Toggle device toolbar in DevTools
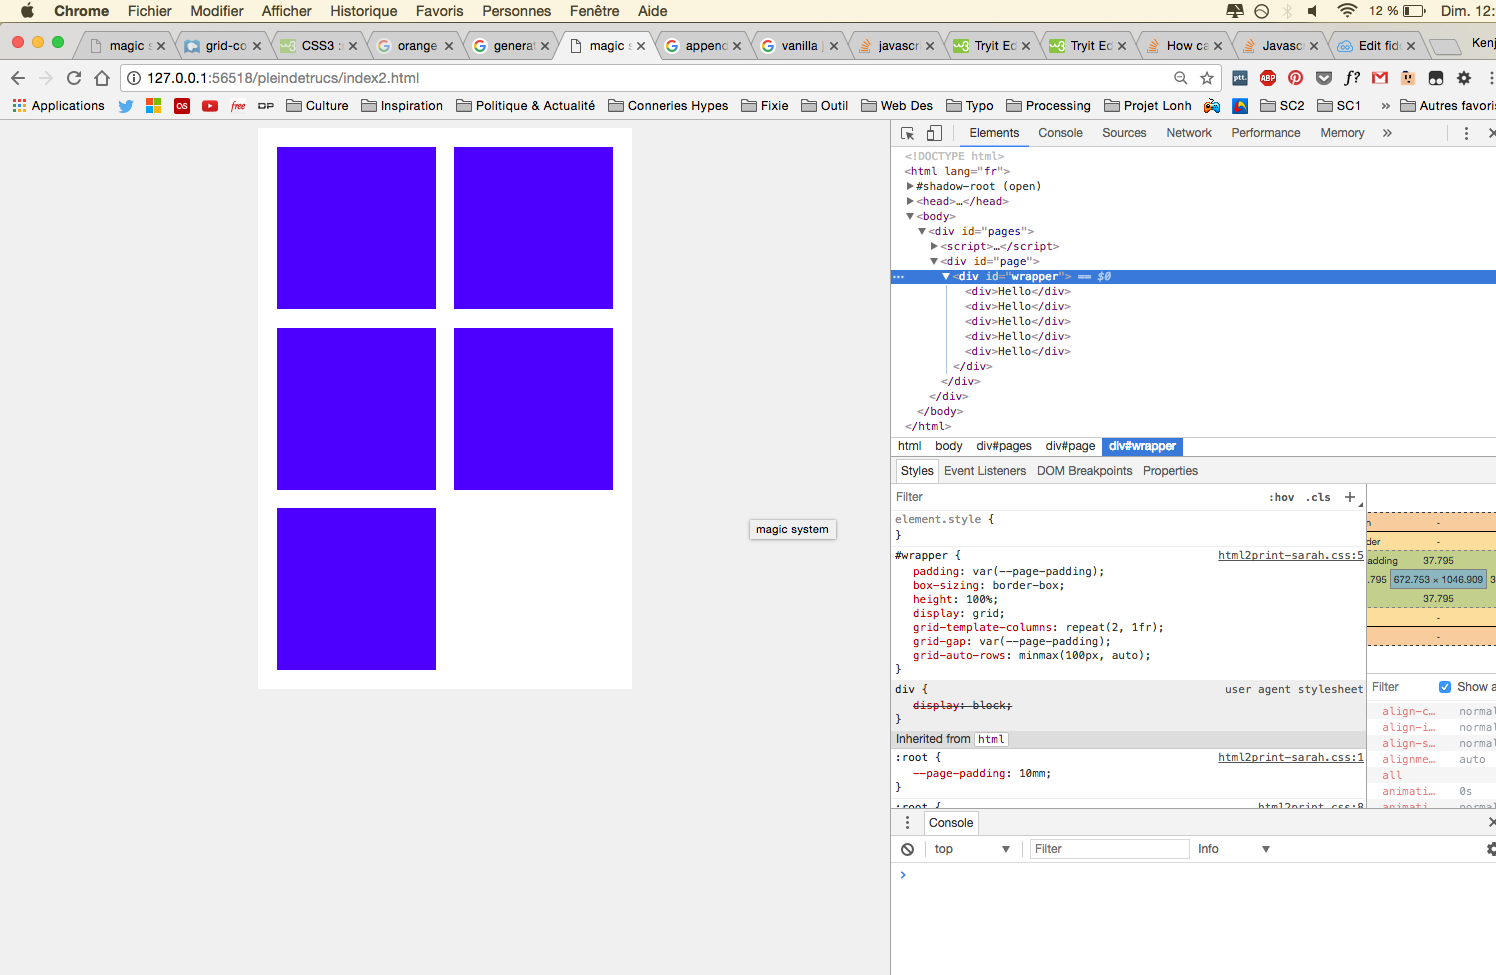 pyautogui.click(x=934, y=133)
